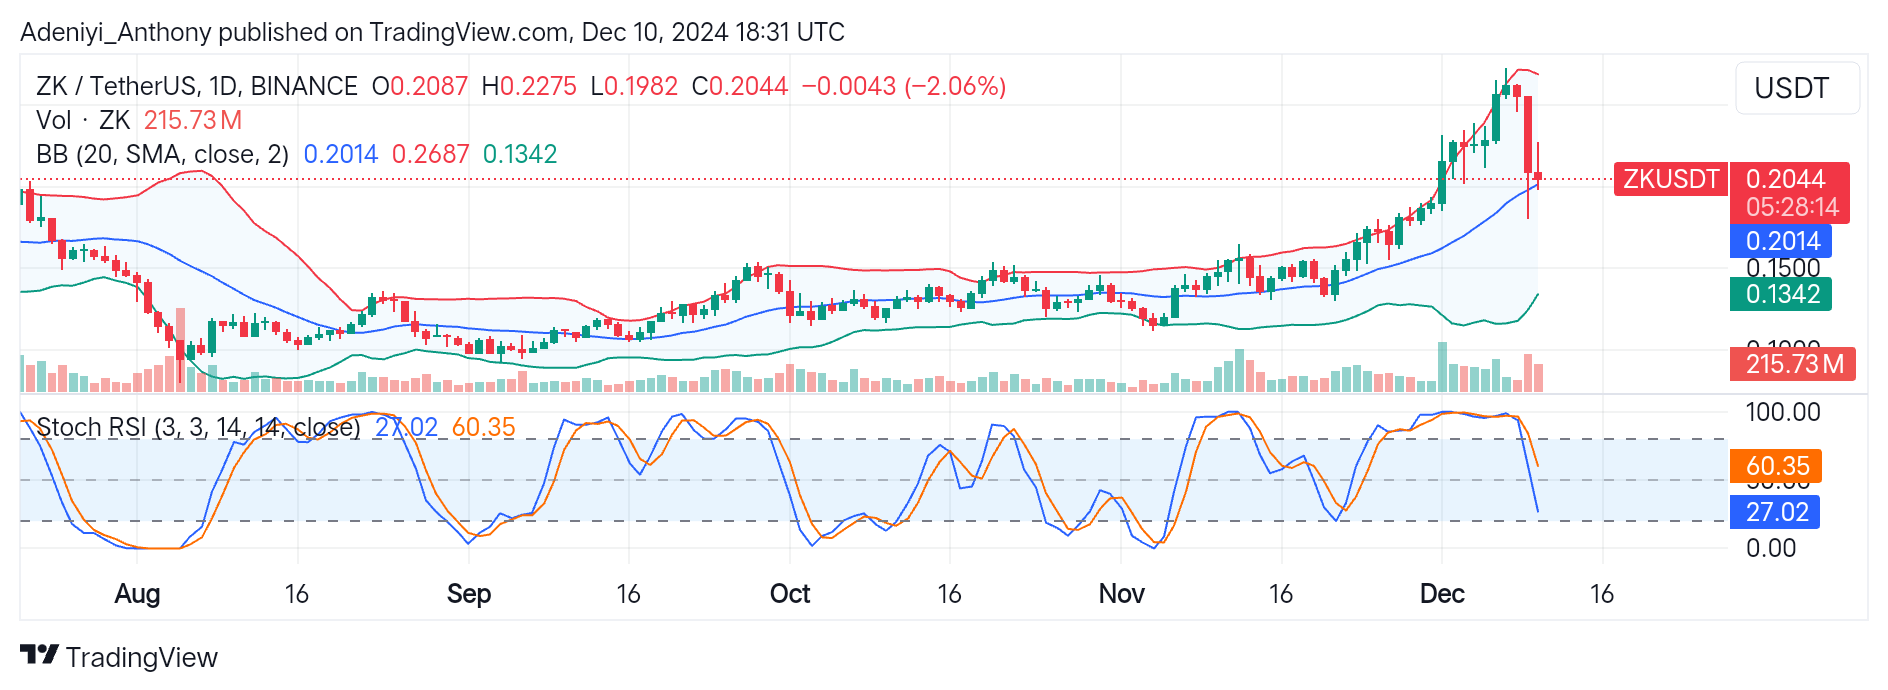Click the Sep time axis label
The width and height of the screenshot is (1888, 690).
tap(469, 594)
